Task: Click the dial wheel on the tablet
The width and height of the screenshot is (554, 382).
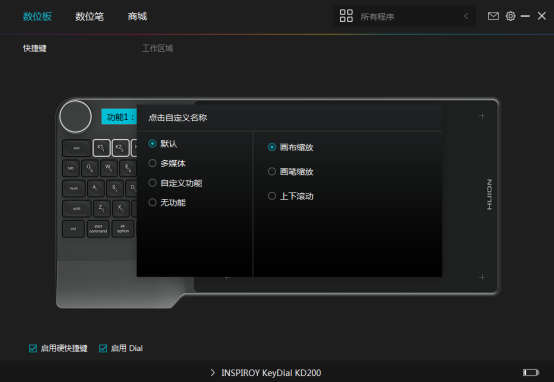Action: (x=76, y=117)
